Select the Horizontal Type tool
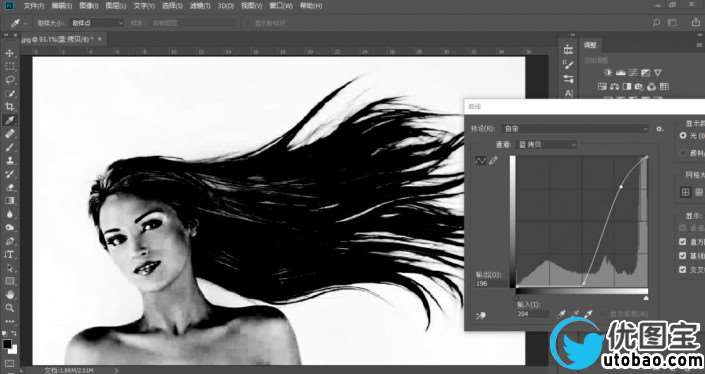This screenshot has width=705, height=374. pos(9,254)
